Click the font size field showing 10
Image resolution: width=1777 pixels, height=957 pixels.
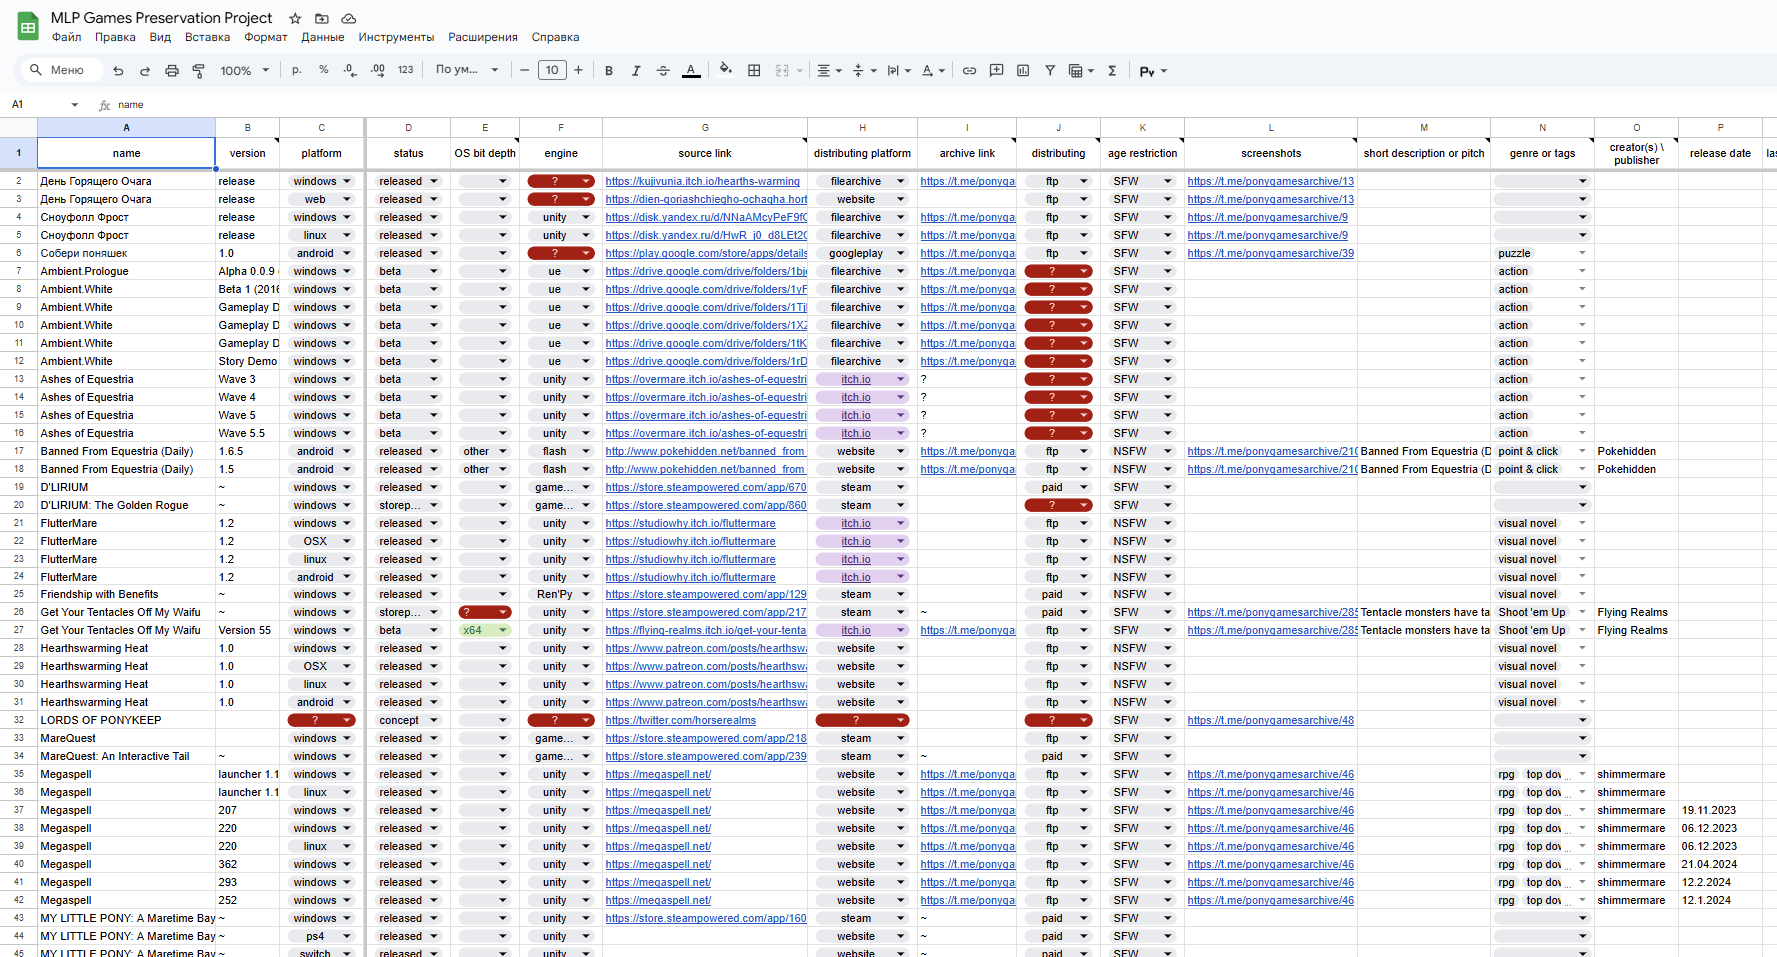[x=552, y=70]
